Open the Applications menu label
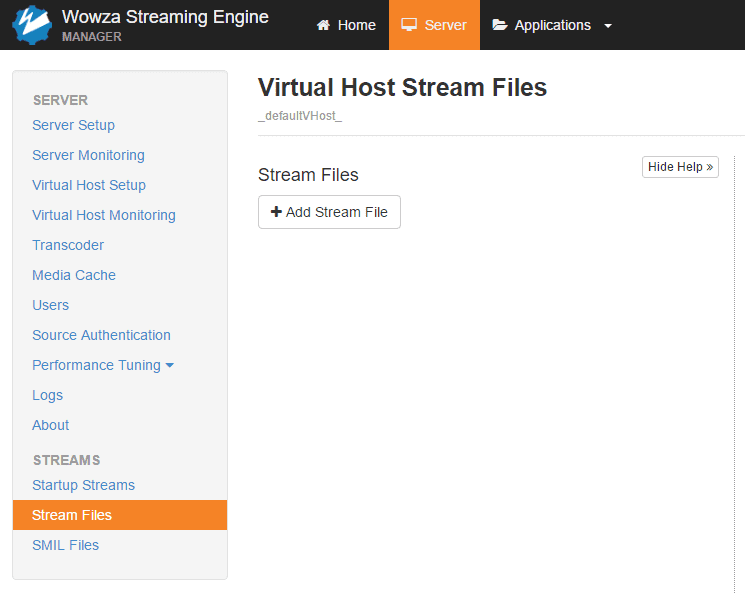Image resolution: width=745 pixels, height=593 pixels. pos(553,25)
